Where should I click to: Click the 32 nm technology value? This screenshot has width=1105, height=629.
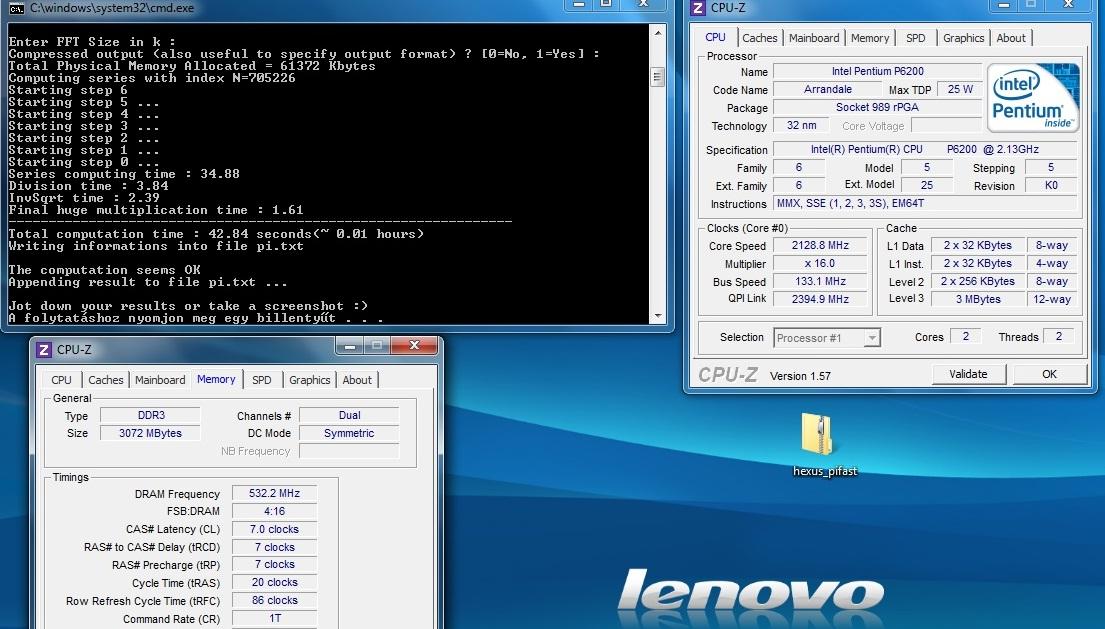point(801,125)
